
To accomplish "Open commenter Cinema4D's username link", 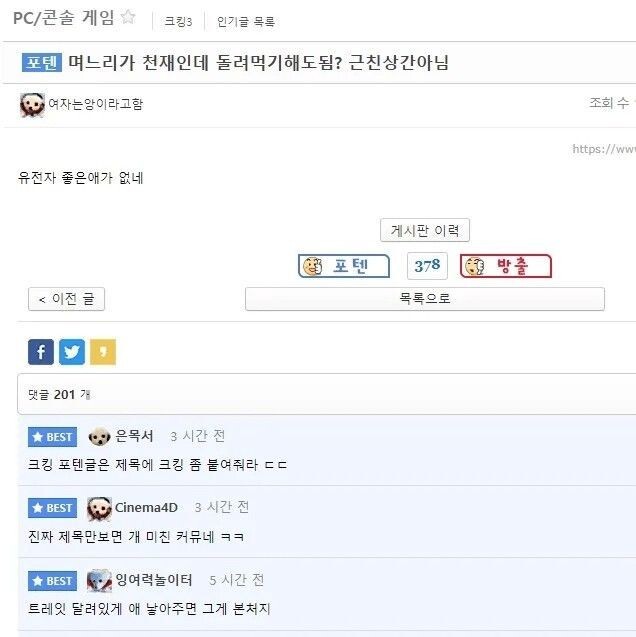I will coord(146,508).
